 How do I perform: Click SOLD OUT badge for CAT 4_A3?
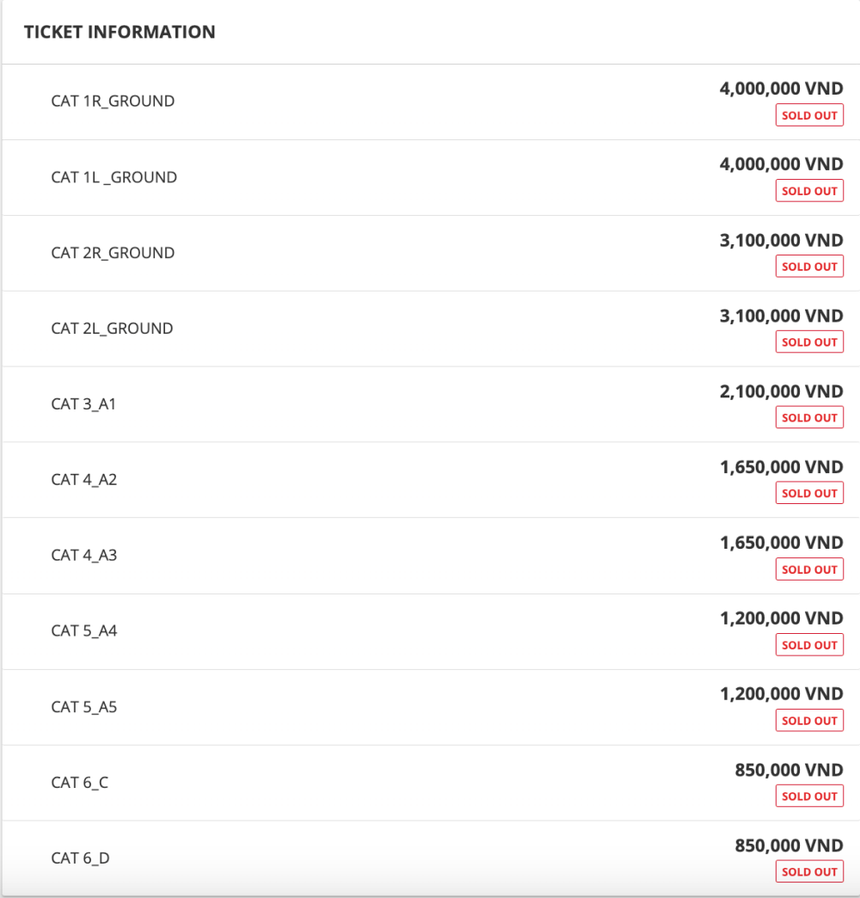pos(809,569)
